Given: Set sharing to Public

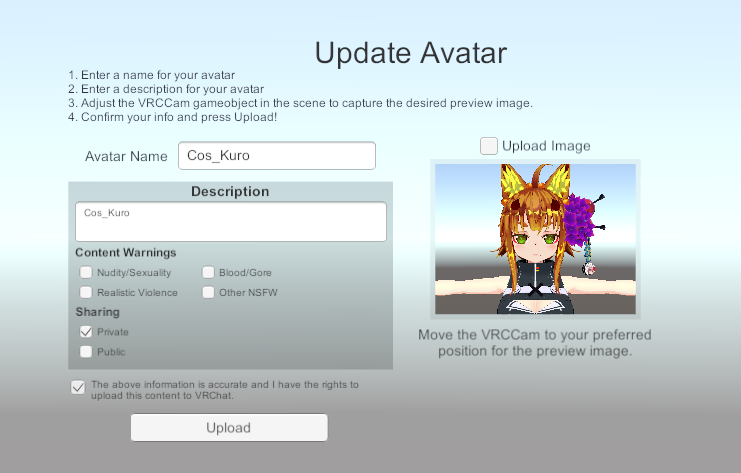Looking at the screenshot, I should pyautogui.click(x=87, y=351).
